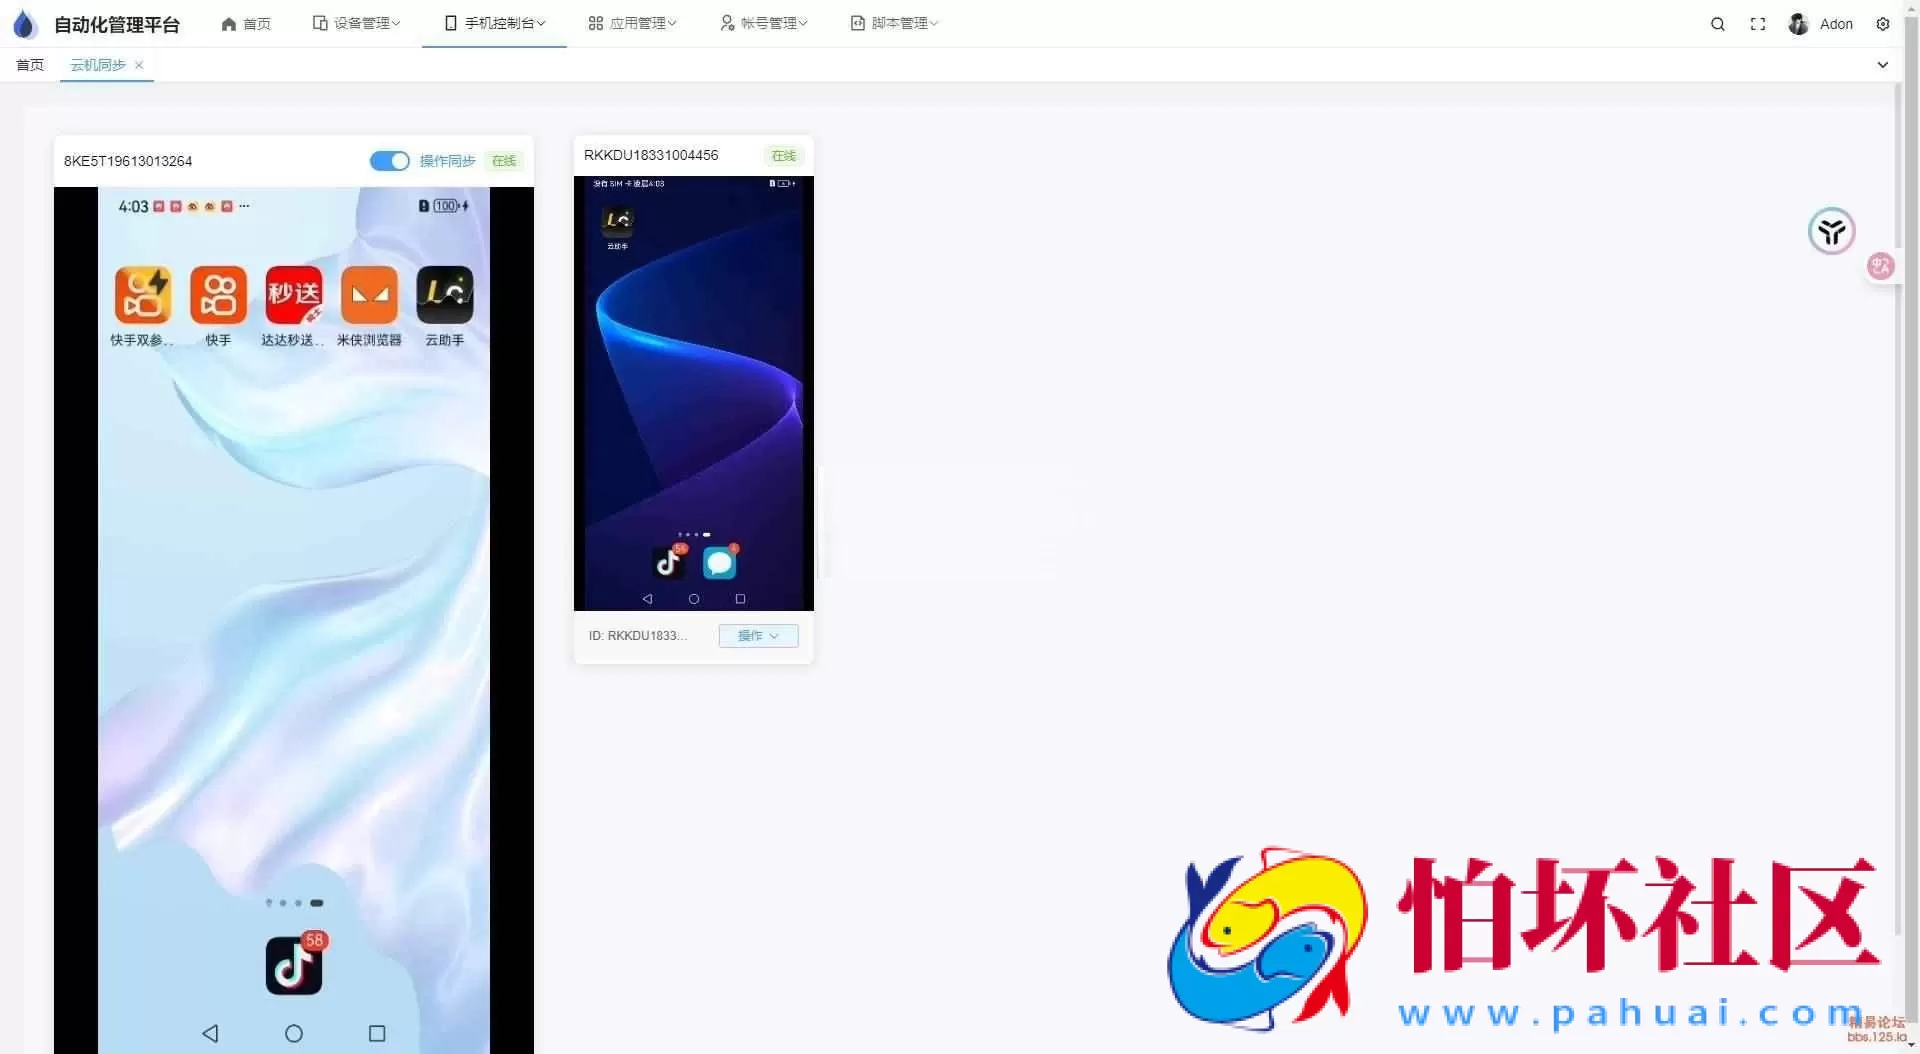This screenshot has width=1920, height=1054.
Task: Tap the home circle button on the phone mirror
Action: (x=294, y=1032)
